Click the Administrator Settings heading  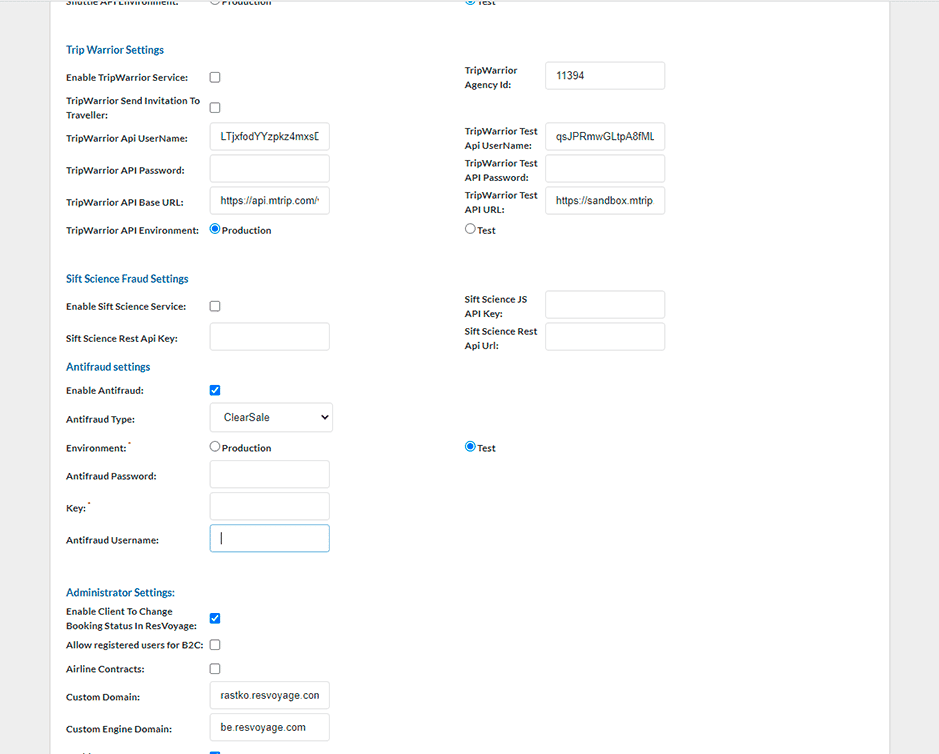(120, 592)
